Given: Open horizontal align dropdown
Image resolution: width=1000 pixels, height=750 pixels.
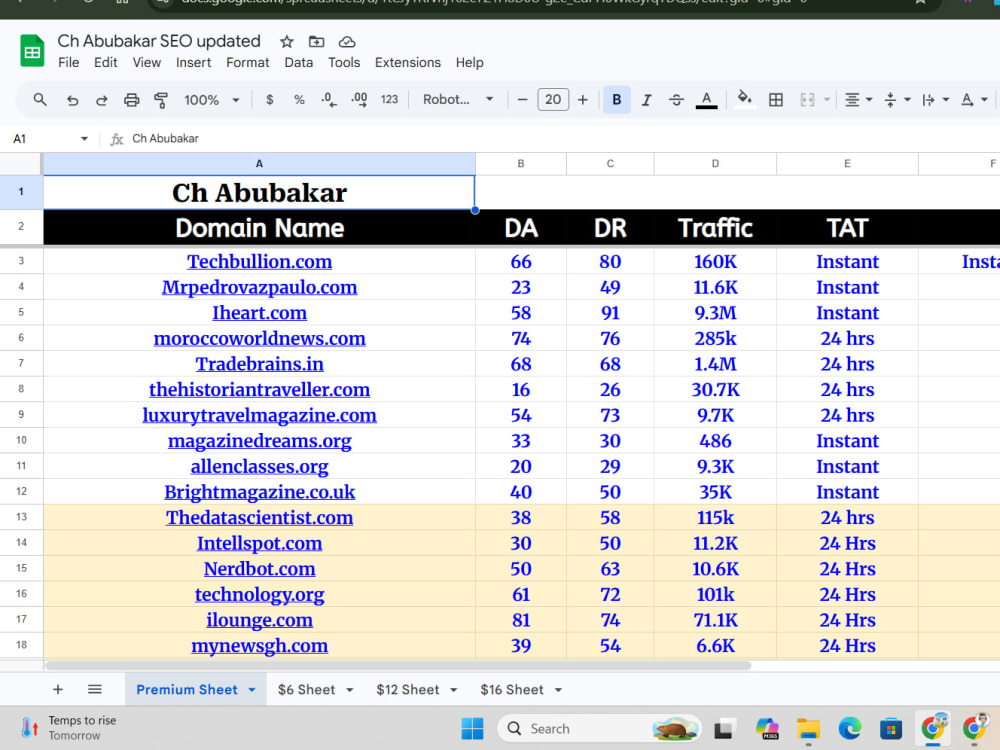Looking at the screenshot, I should [858, 99].
